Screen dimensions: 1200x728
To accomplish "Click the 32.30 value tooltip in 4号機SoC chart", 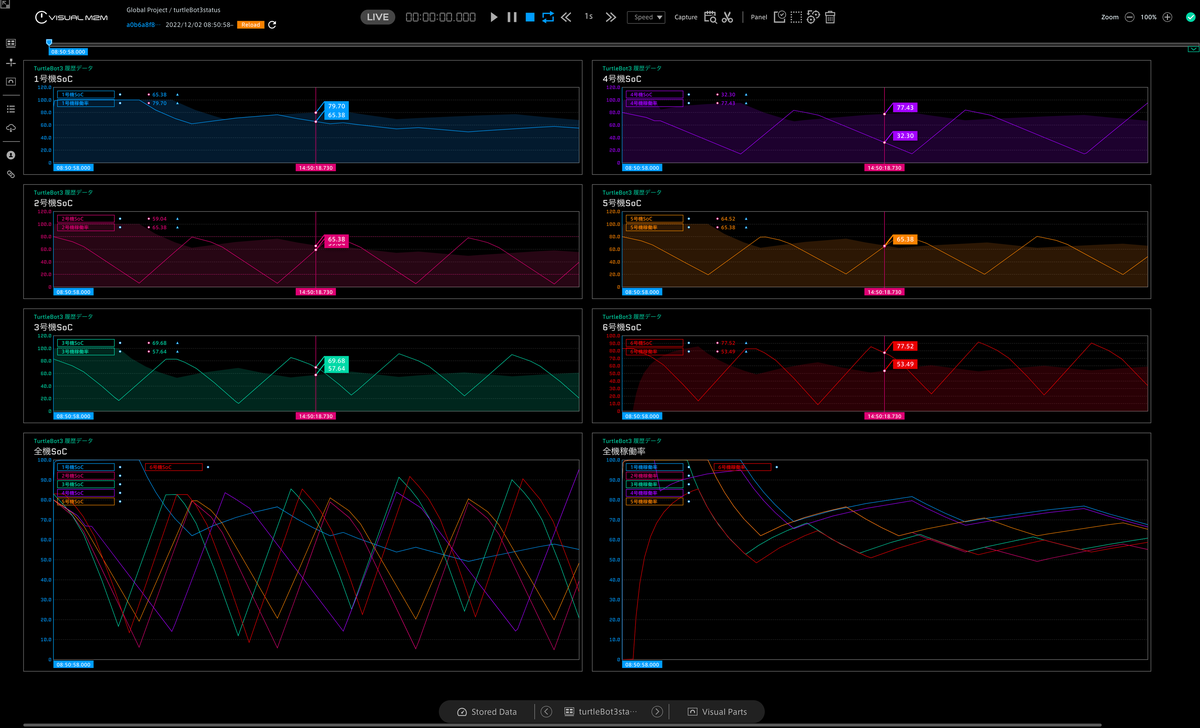I will 905,135.
